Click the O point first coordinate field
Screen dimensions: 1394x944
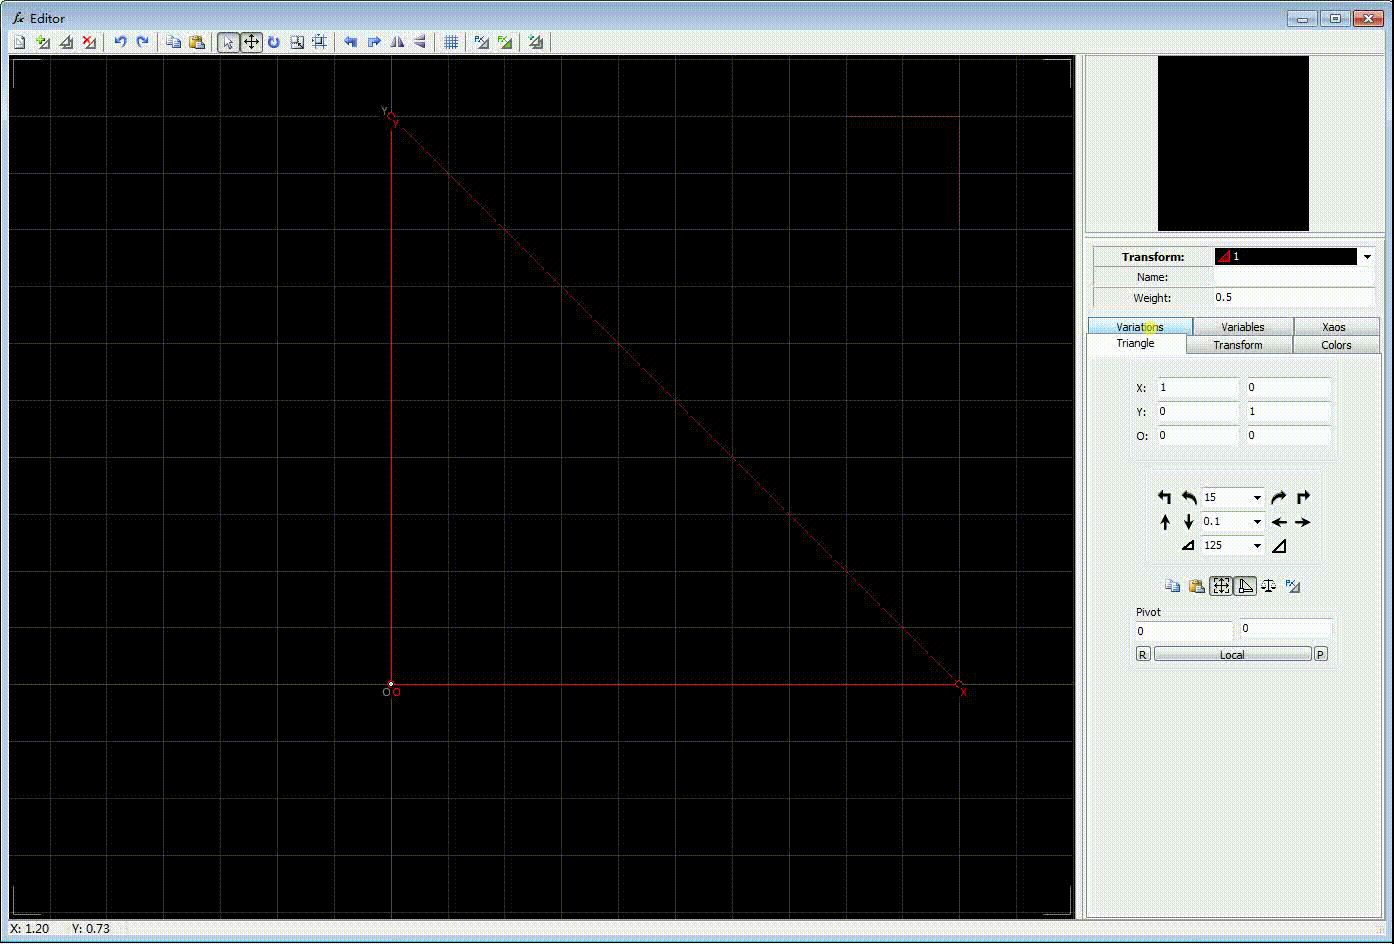pos(1198,435)
